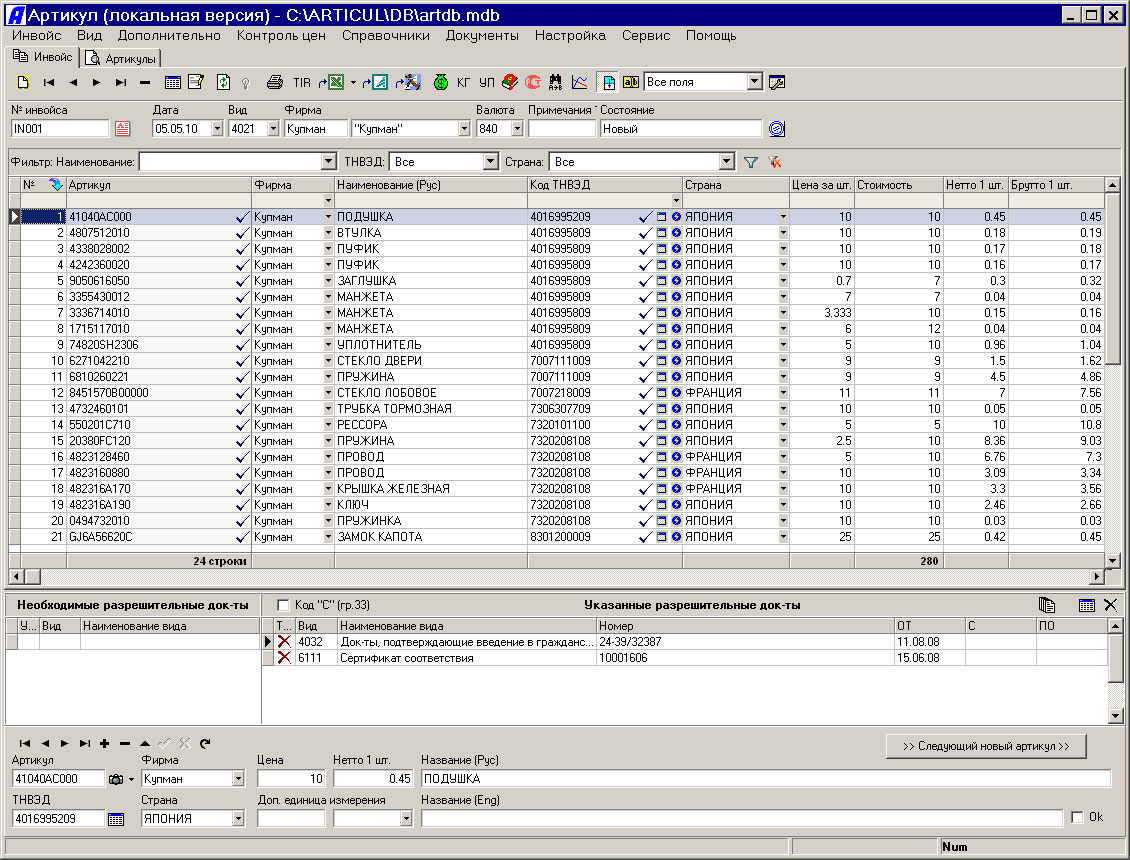Click the camera icon next to Артикул field

click(116, 779)
